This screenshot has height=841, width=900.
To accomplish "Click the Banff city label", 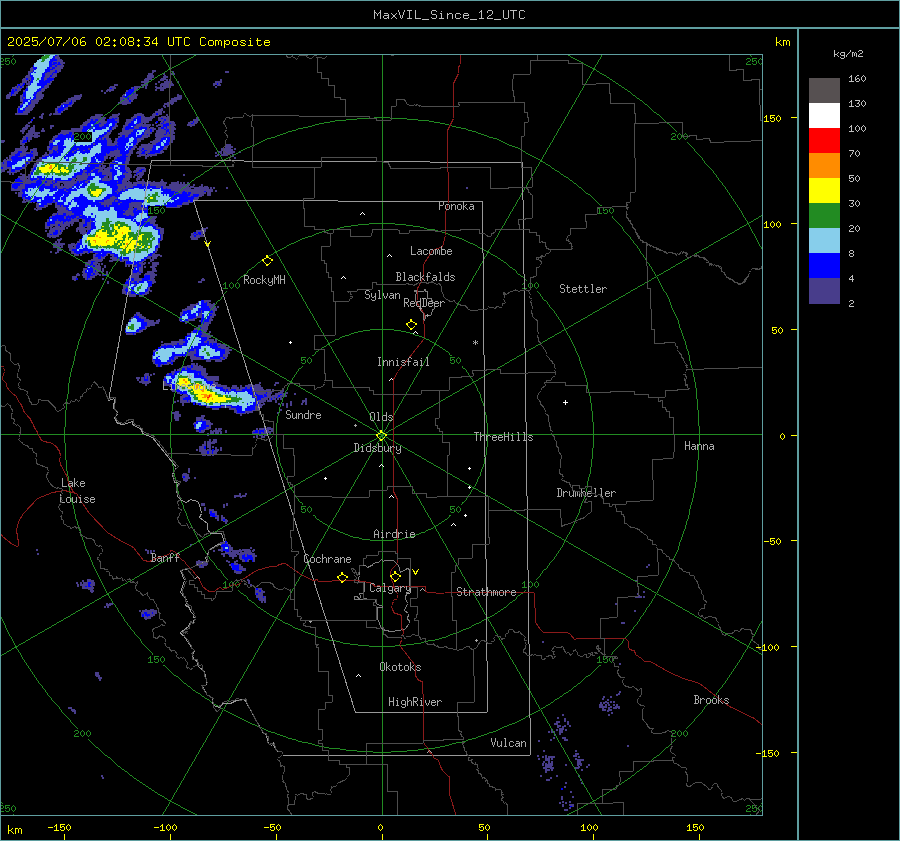I will (x=165, y=558).
